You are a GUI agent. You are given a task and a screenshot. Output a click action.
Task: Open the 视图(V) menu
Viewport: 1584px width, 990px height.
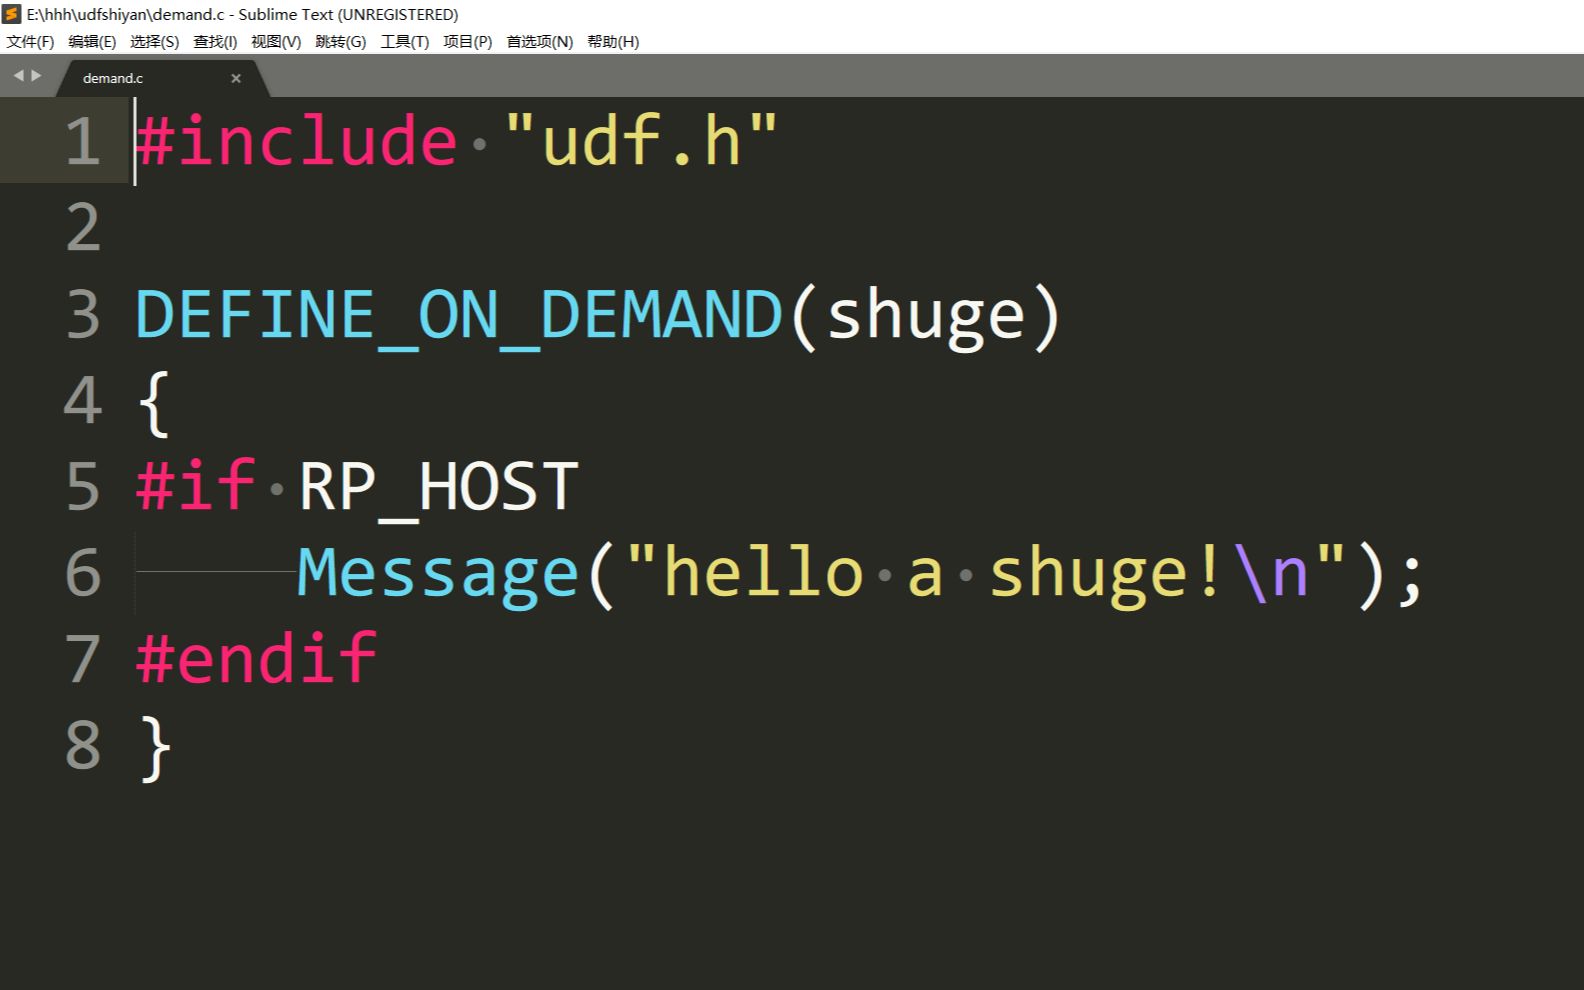point(276,41)
